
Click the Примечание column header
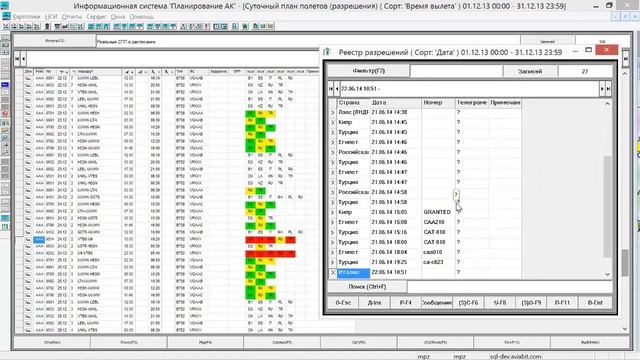[505, 102]
